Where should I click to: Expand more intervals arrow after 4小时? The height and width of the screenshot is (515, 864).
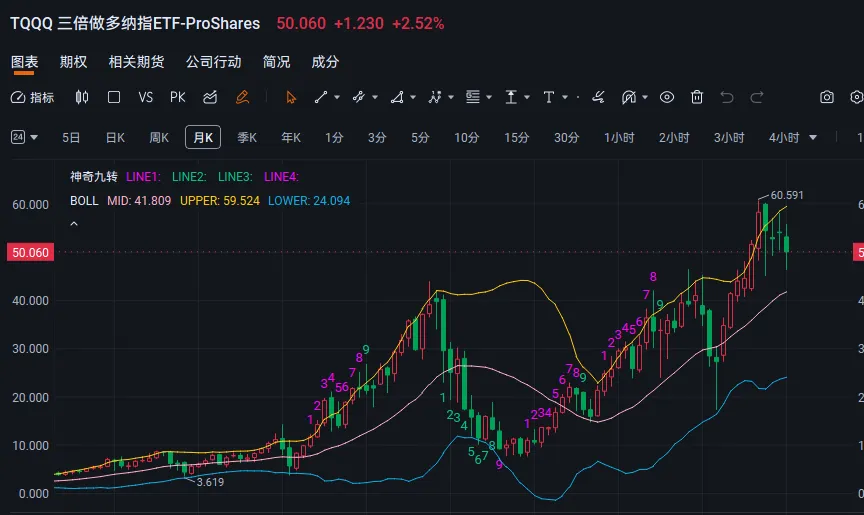(x=813, y=138)
